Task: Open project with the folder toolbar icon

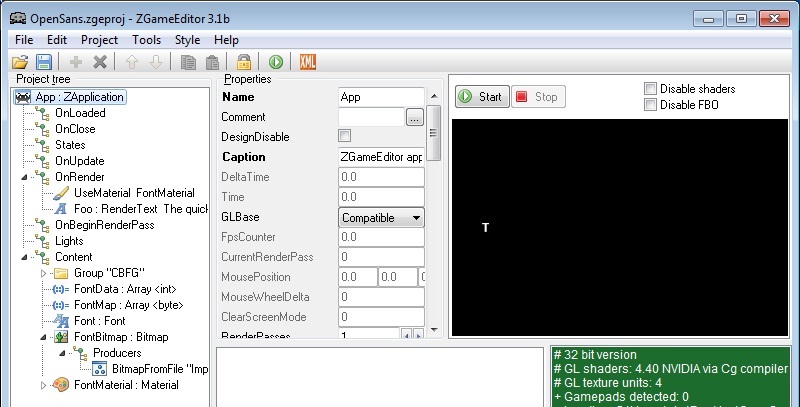Action: (20, 62)
